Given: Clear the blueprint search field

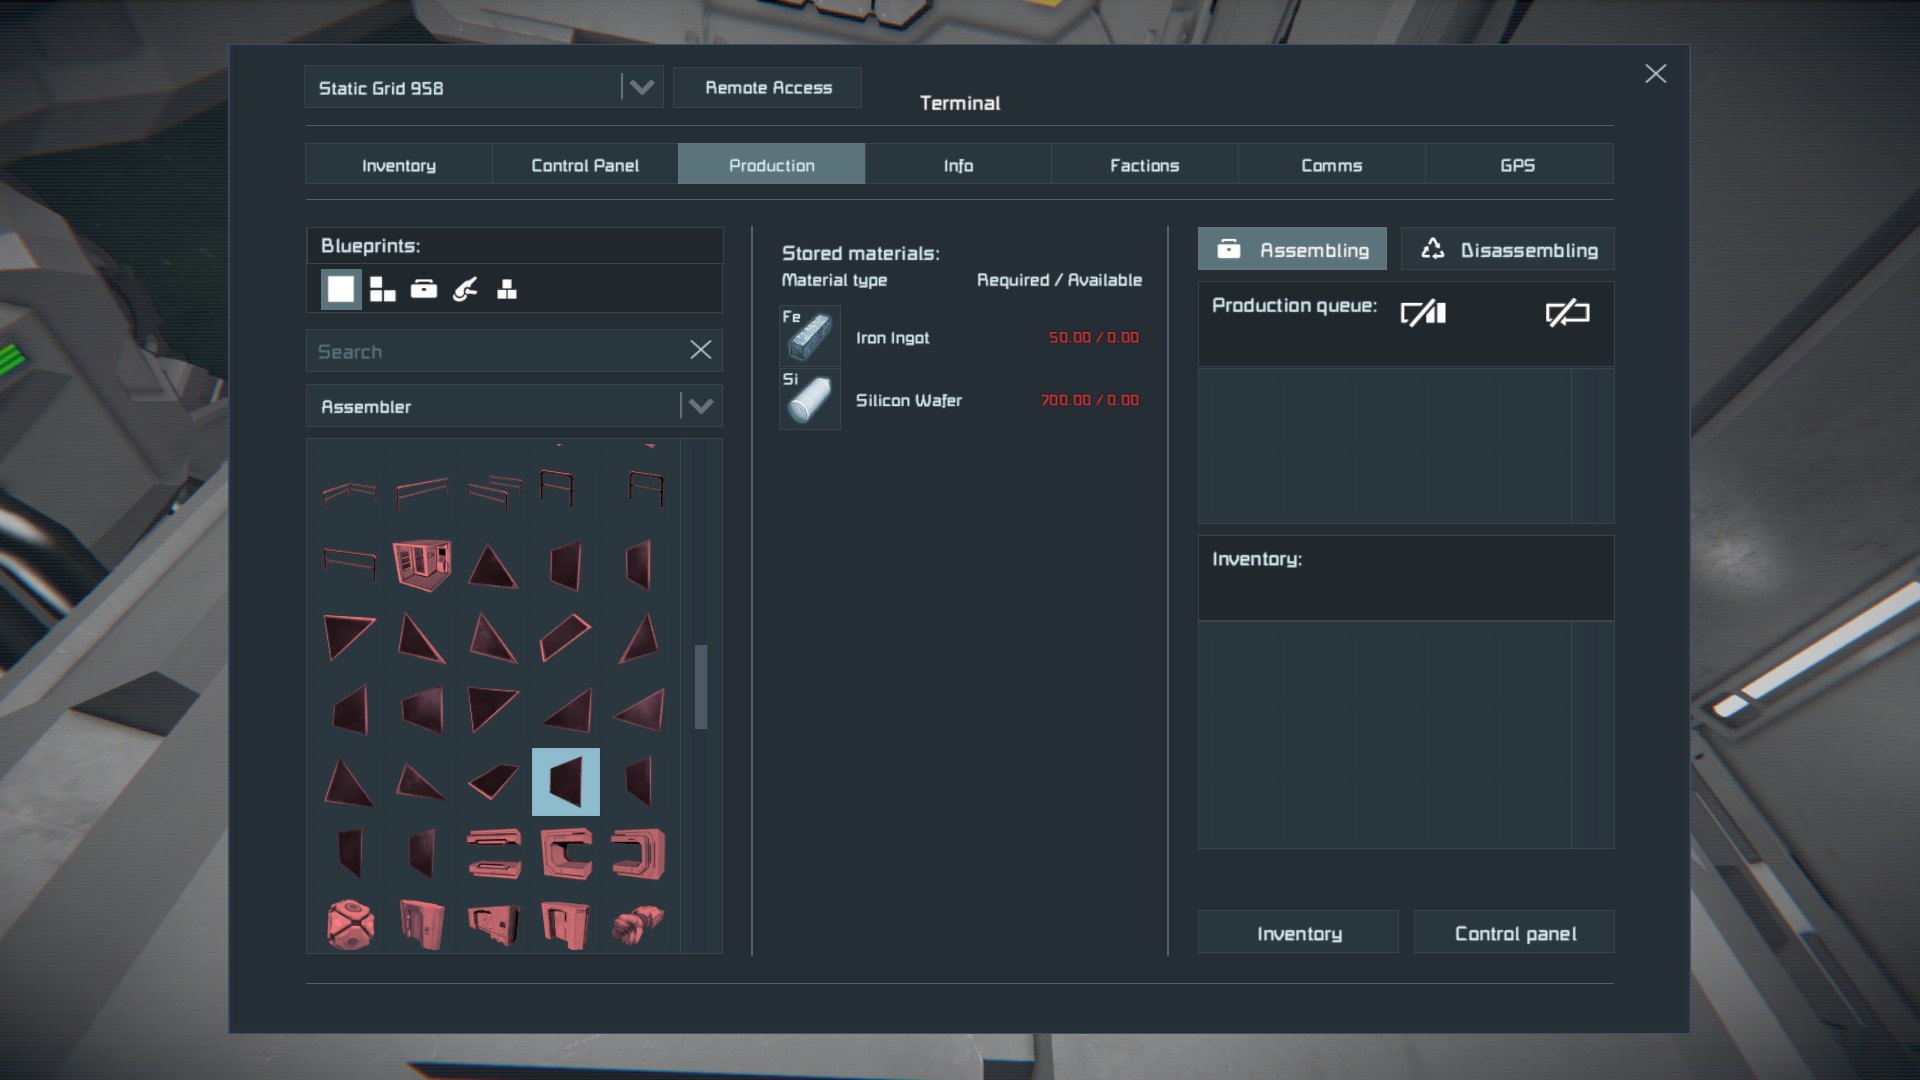Looking at the screenshot, I should click(x=700, y=350).
